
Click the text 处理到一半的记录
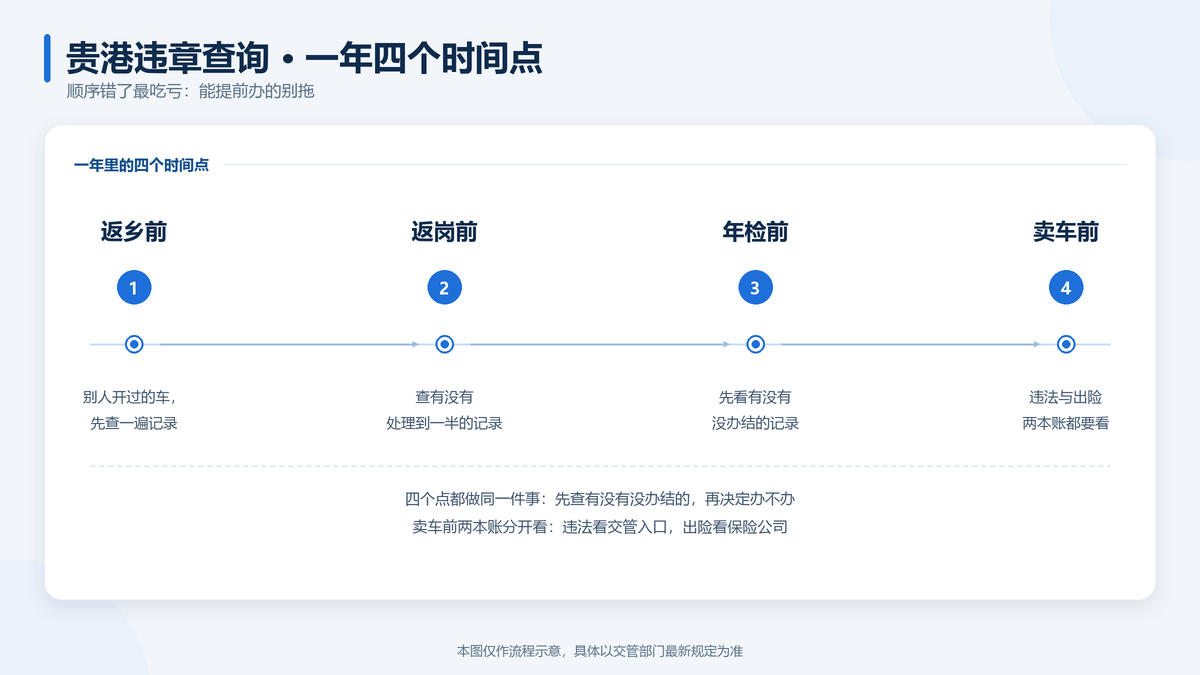pos(445,423)
